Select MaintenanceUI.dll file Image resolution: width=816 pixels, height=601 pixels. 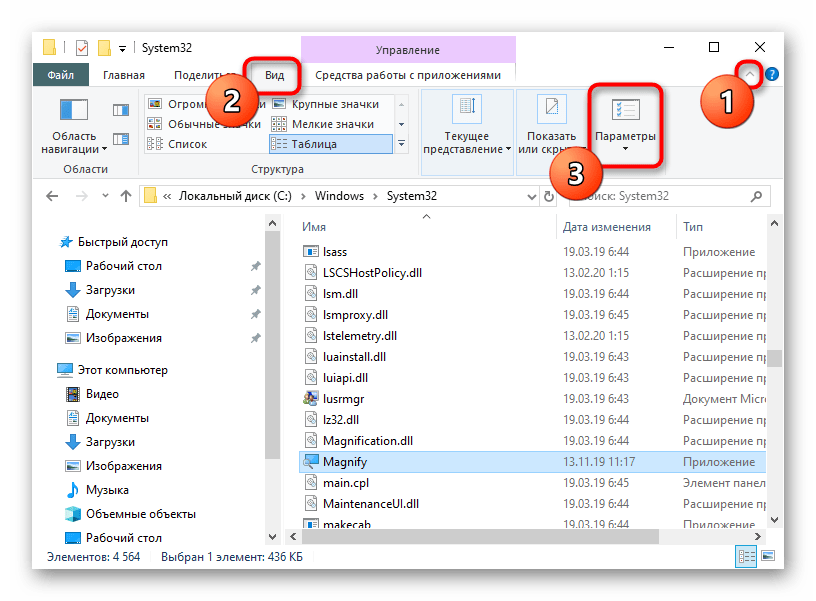tap(371, 504)
